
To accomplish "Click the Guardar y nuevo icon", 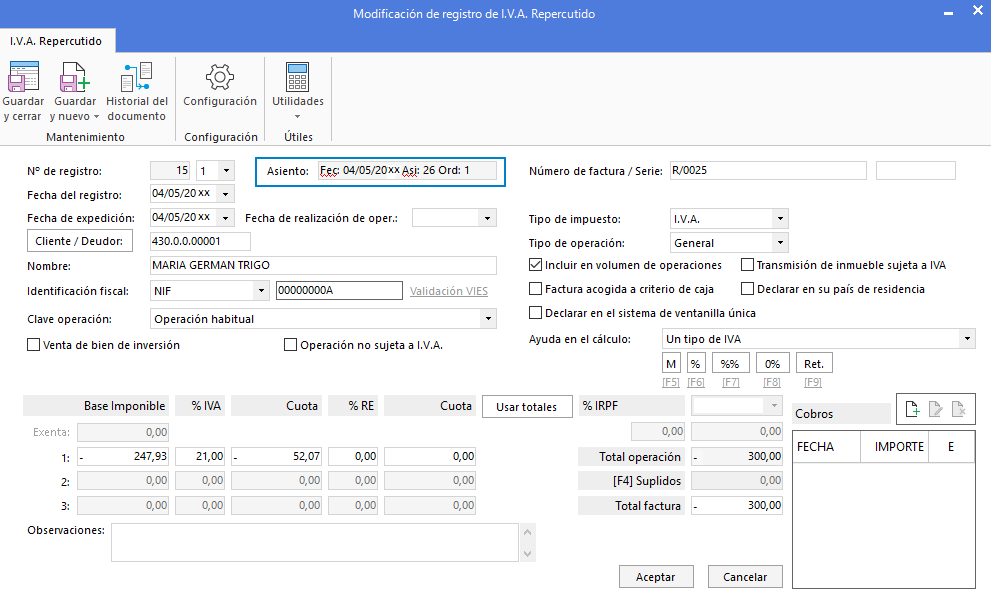I will [75, 77].
